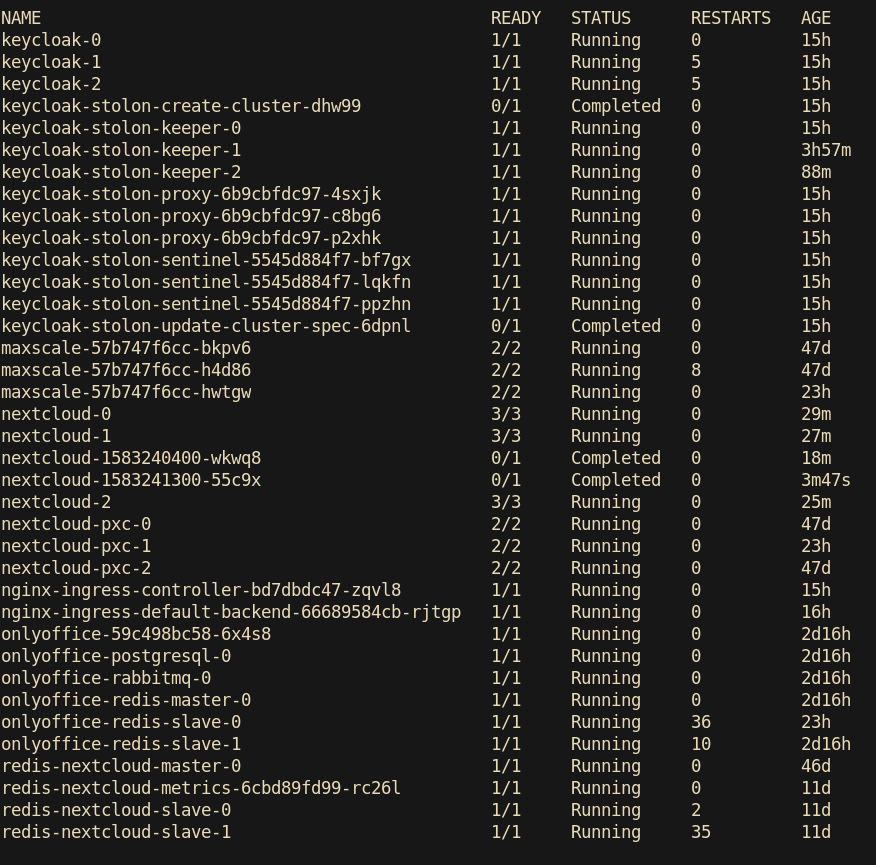Click nginx-ingress-default-backend-66689584cb-rjtgp name
Viewport: 876px width, 865px height.
(x=231, y=612)
